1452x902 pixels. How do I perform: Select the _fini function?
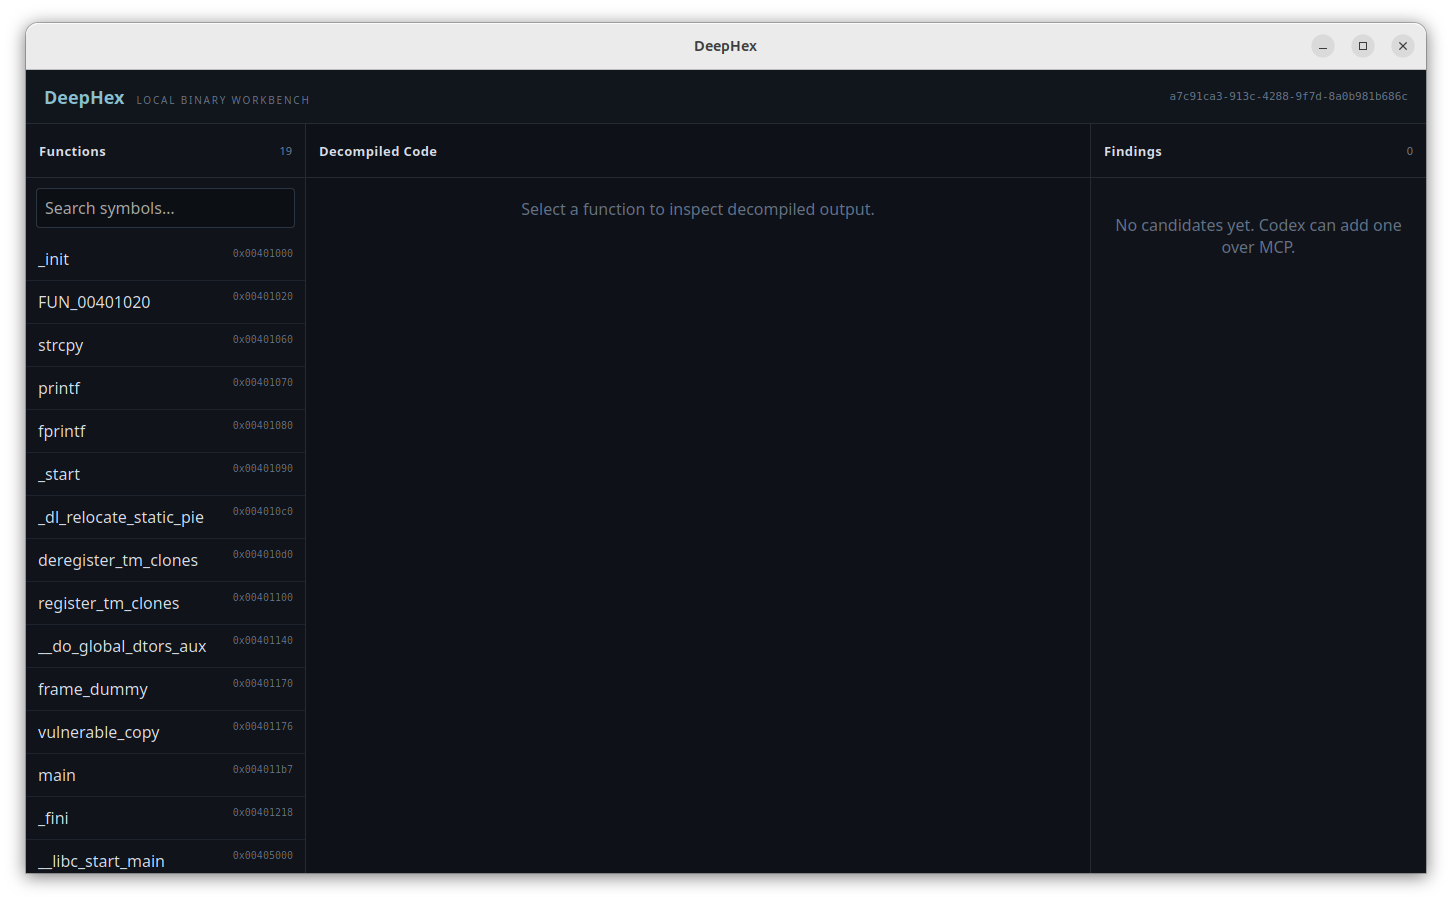pyautogui.click(x=165, y=818)
